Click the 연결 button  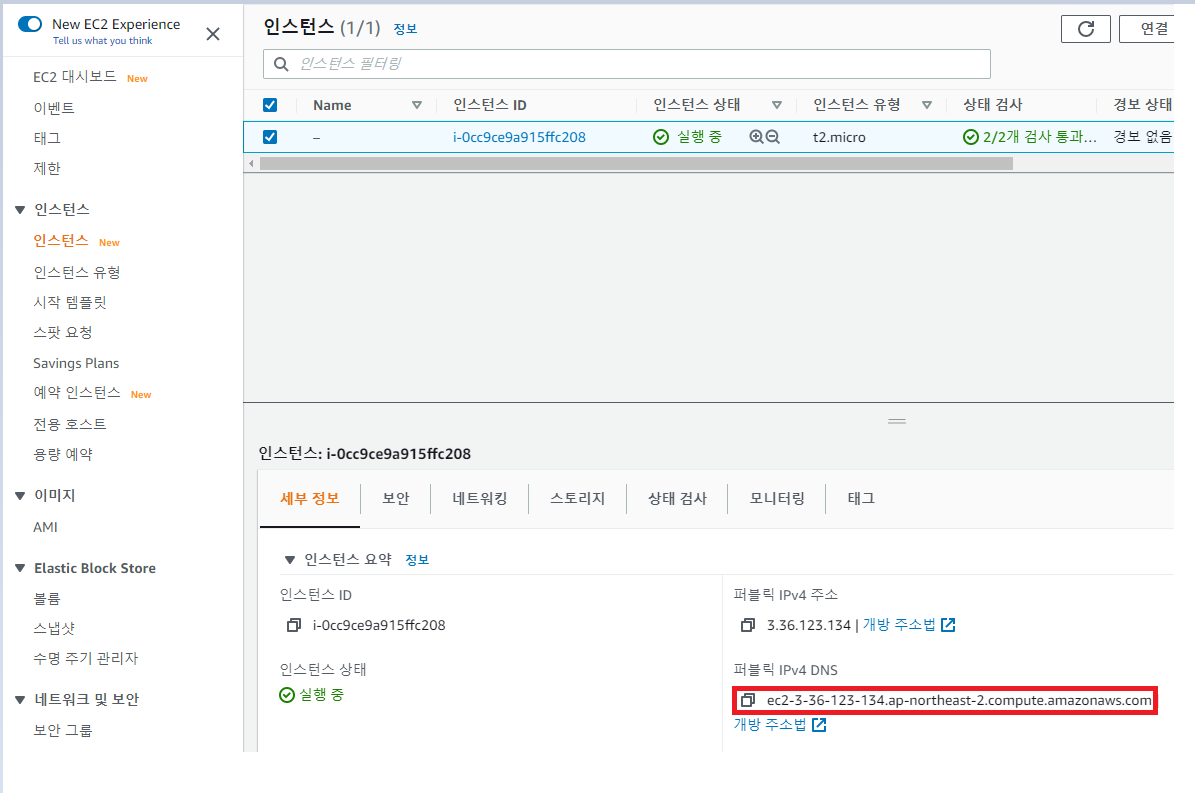1147,29
